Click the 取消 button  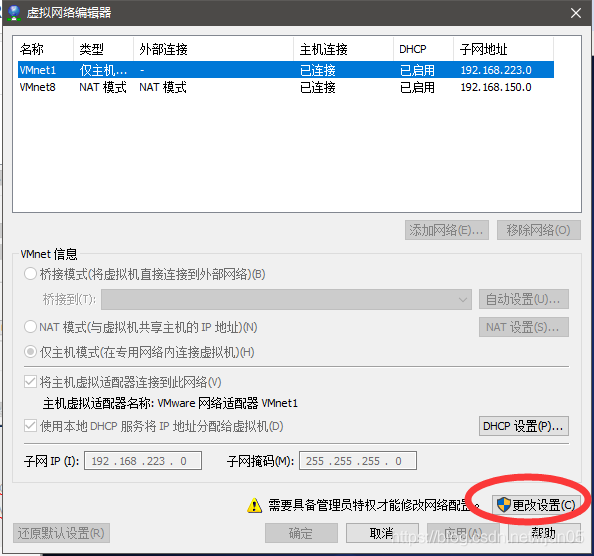pos(382,533)
